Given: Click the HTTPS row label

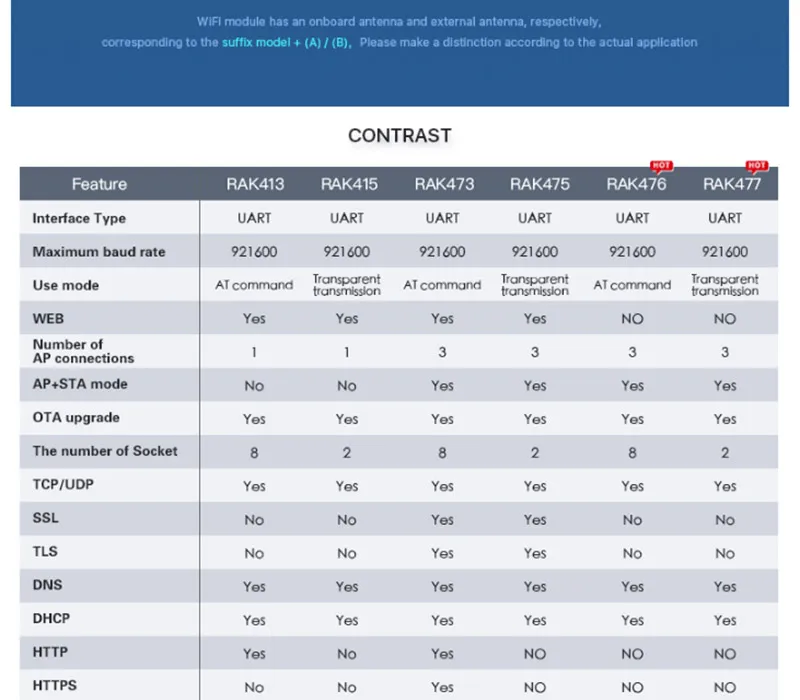Looking at the screenshot, I should (x=55, y=685).
